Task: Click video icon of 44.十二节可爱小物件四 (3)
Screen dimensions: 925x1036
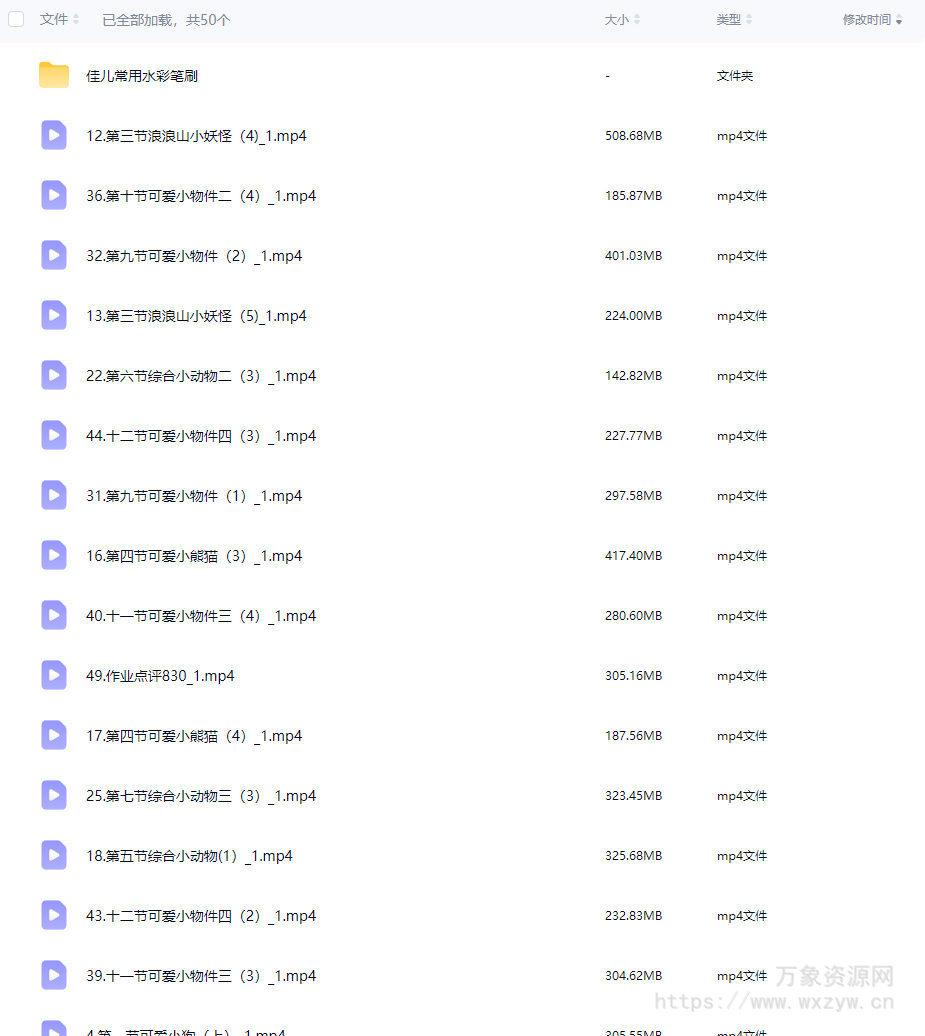Action: click(x=54, y=436)
